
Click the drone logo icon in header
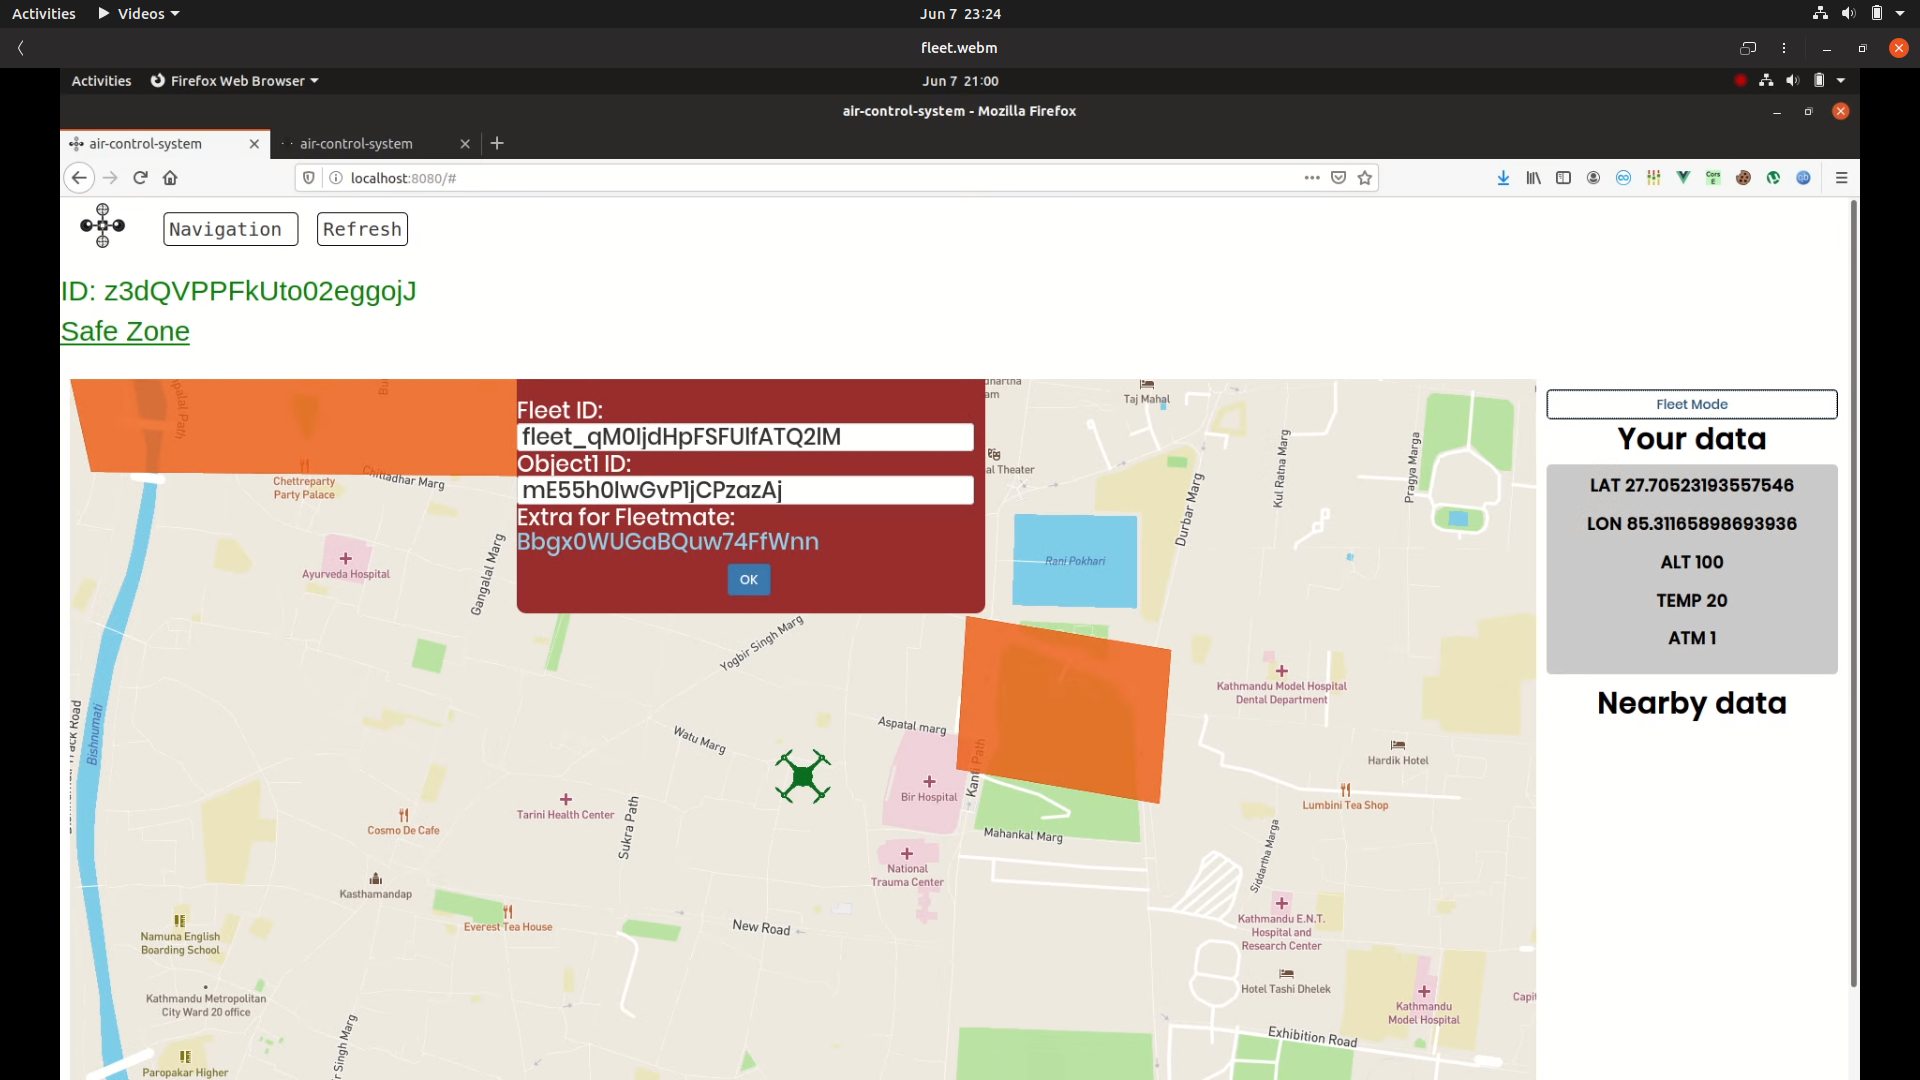(x=102, y=226)
